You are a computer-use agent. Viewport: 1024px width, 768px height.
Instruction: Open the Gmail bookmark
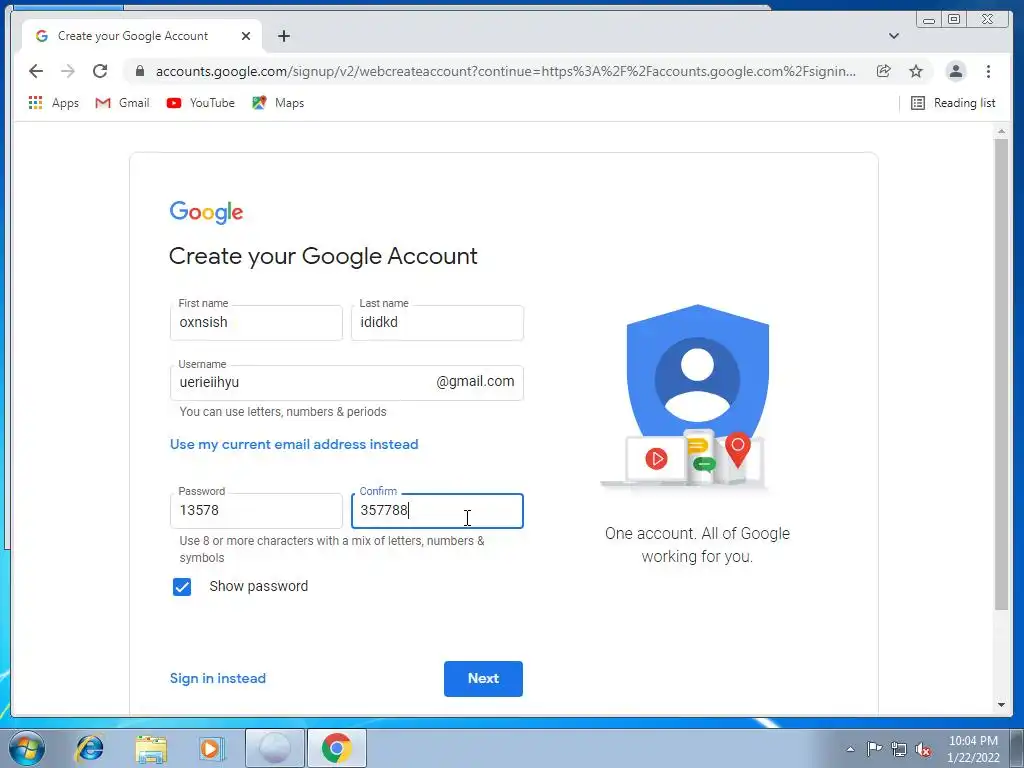pyautogui.click(x=122, y=103)
